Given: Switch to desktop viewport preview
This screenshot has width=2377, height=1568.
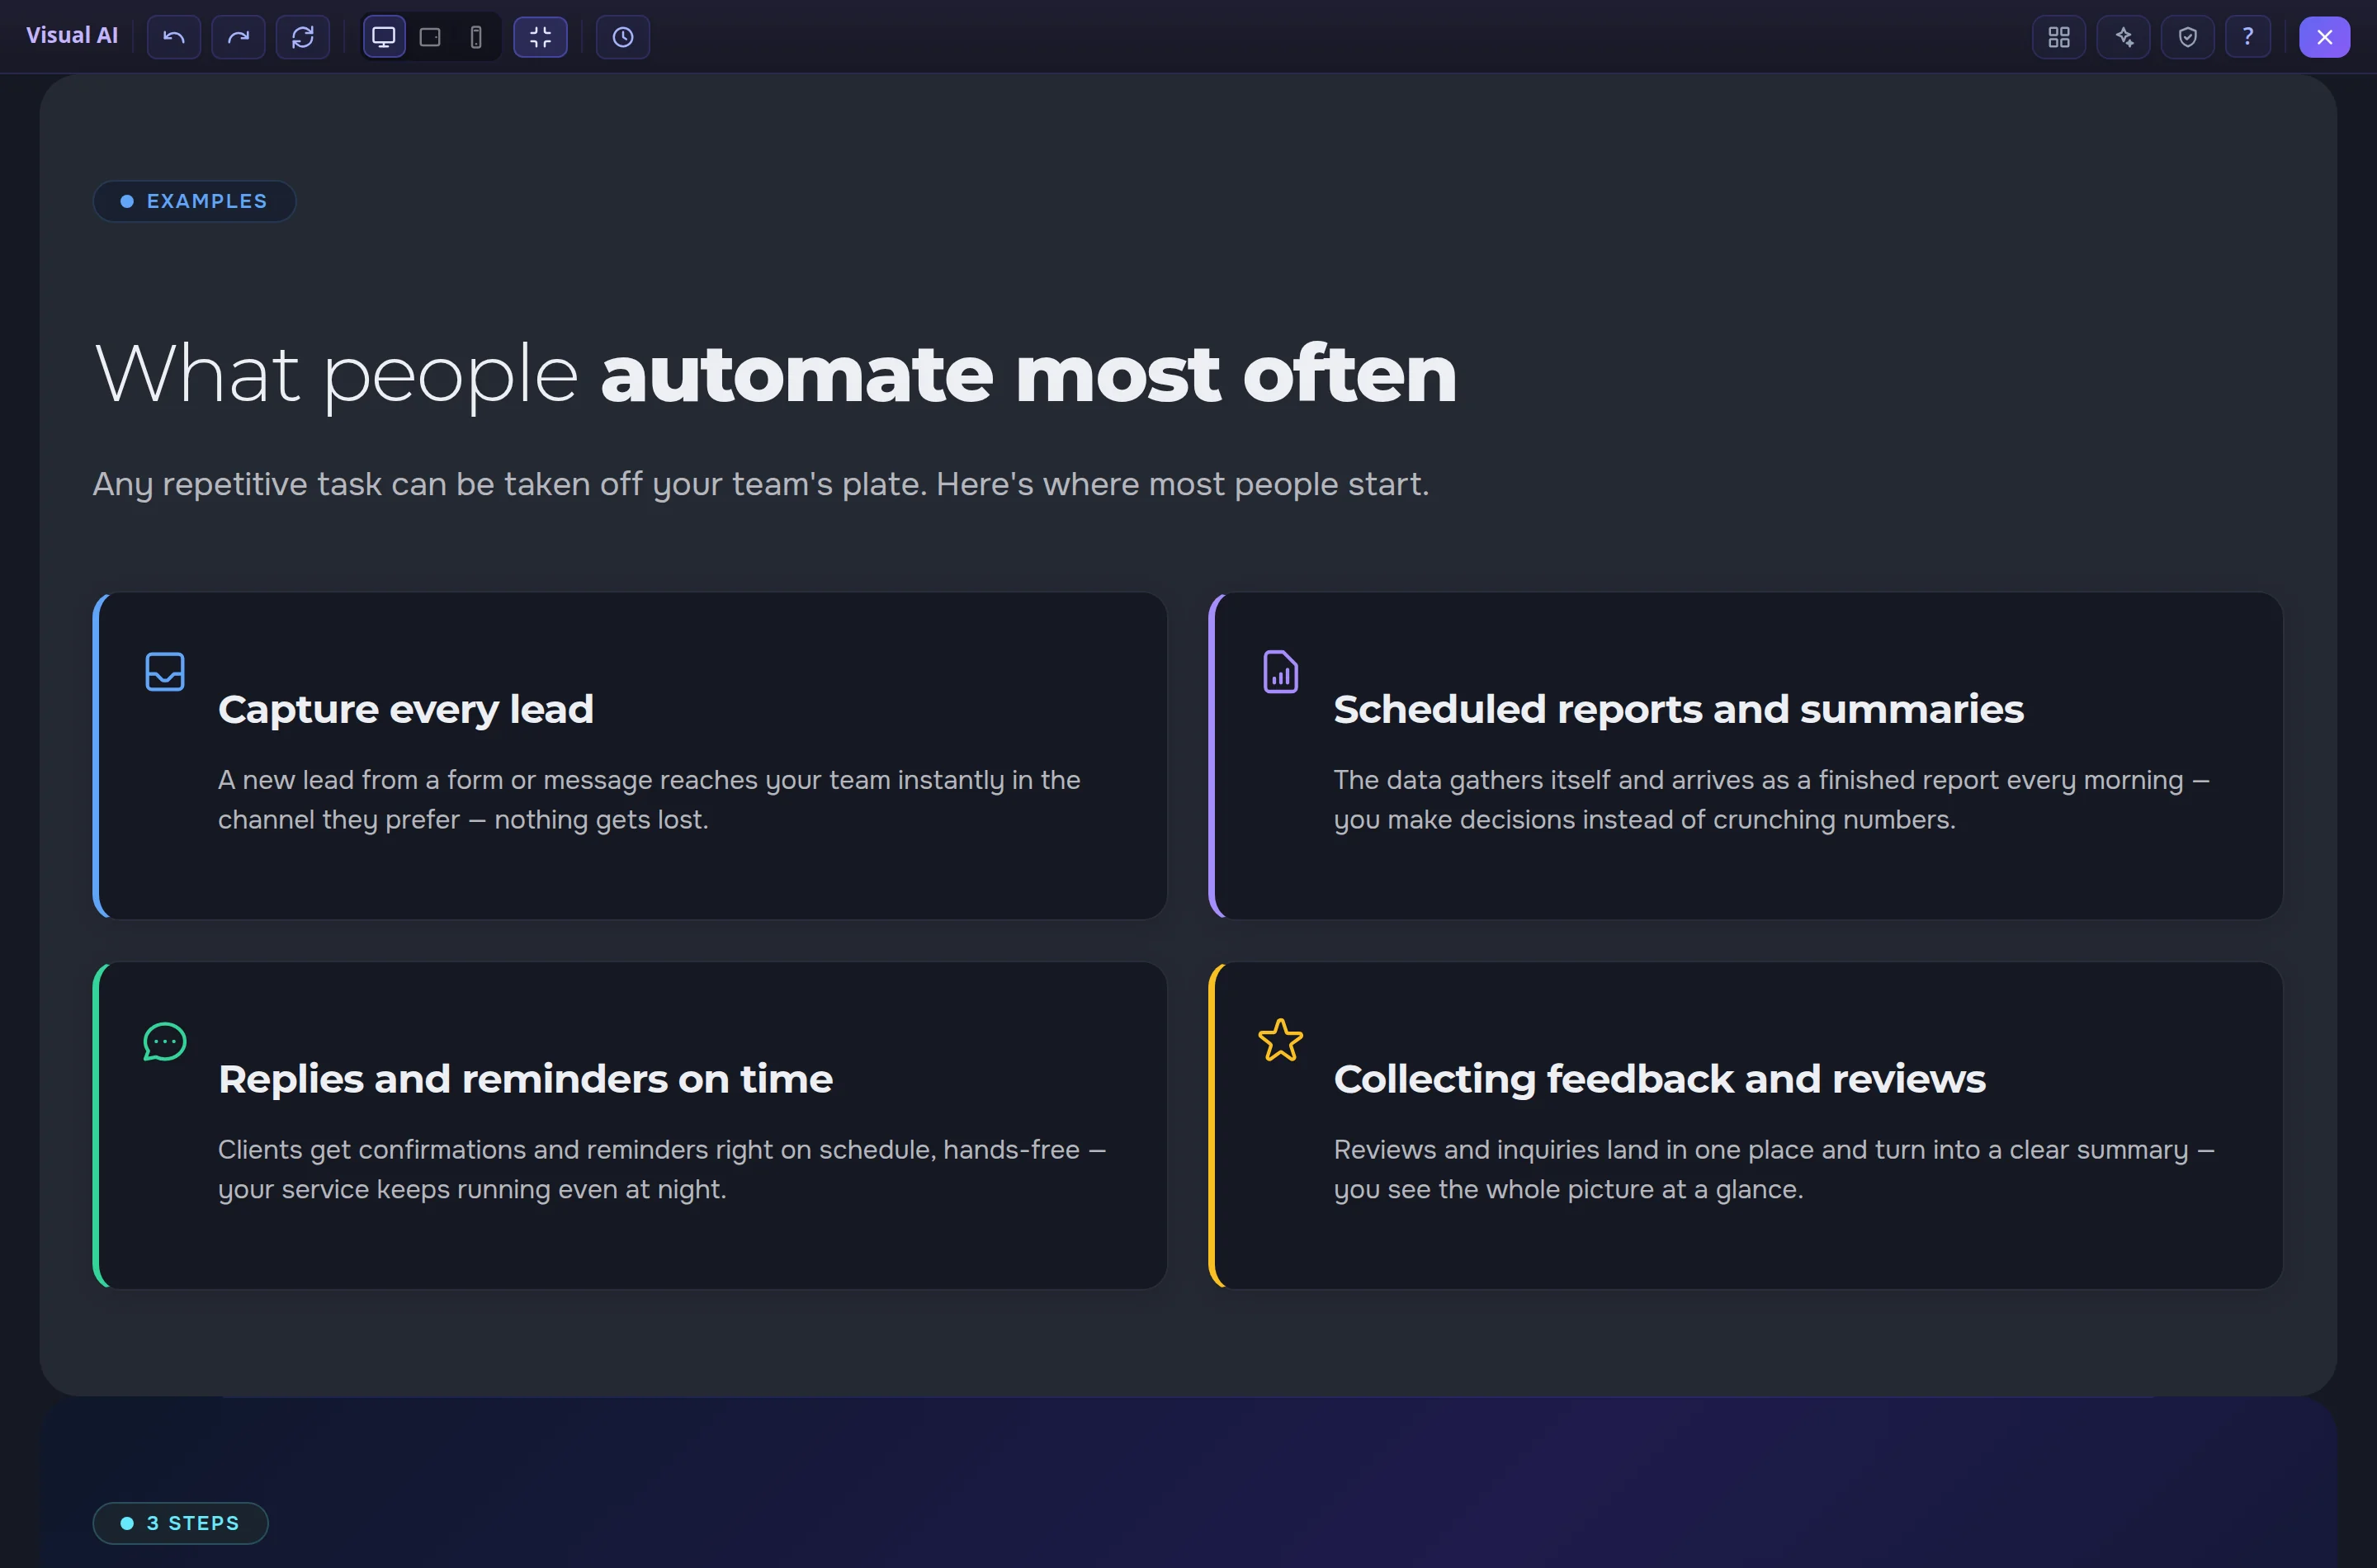Looking at the screenshot, I should (384, 37).
